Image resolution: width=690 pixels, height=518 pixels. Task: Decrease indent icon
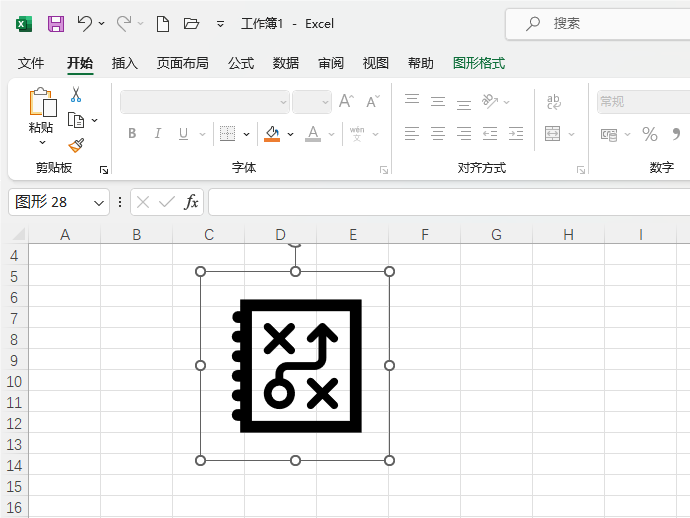(490, 133)
